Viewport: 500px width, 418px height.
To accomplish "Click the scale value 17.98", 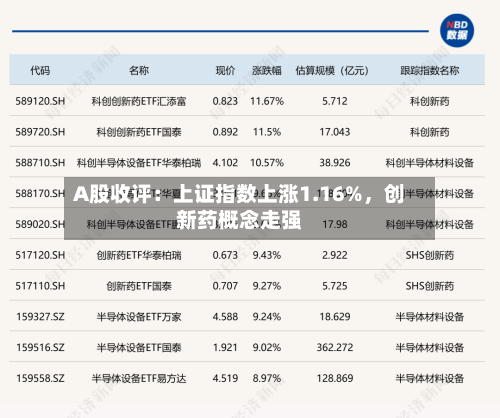I will pos(335,224).
